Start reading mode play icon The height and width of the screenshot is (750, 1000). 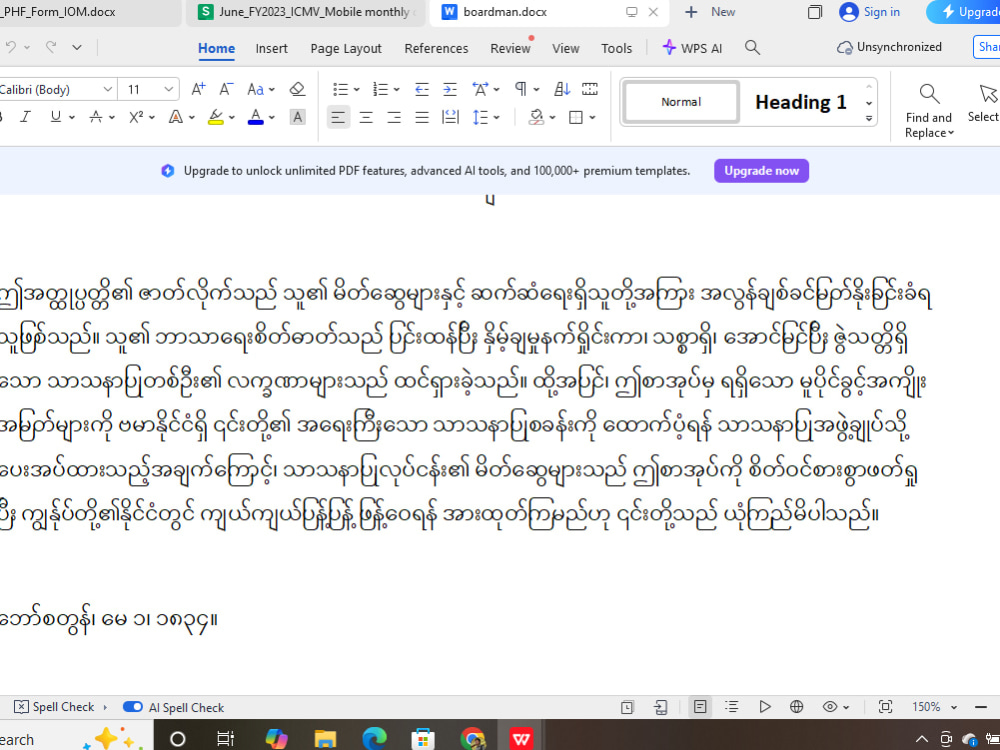point(765,707)
